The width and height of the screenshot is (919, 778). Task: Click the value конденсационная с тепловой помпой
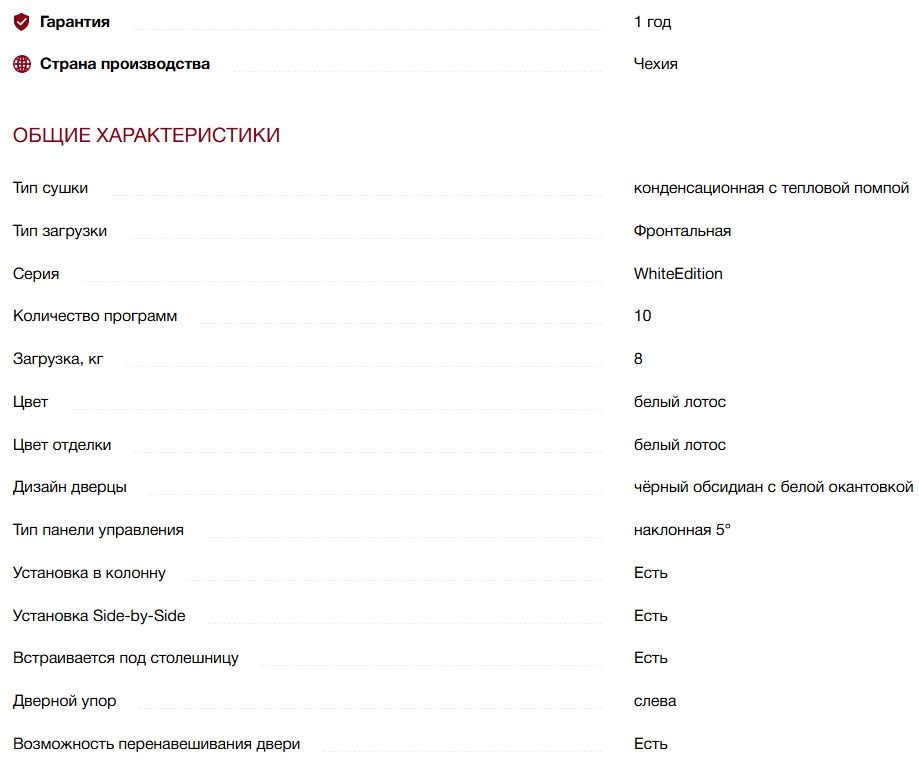tap(771, 188)
